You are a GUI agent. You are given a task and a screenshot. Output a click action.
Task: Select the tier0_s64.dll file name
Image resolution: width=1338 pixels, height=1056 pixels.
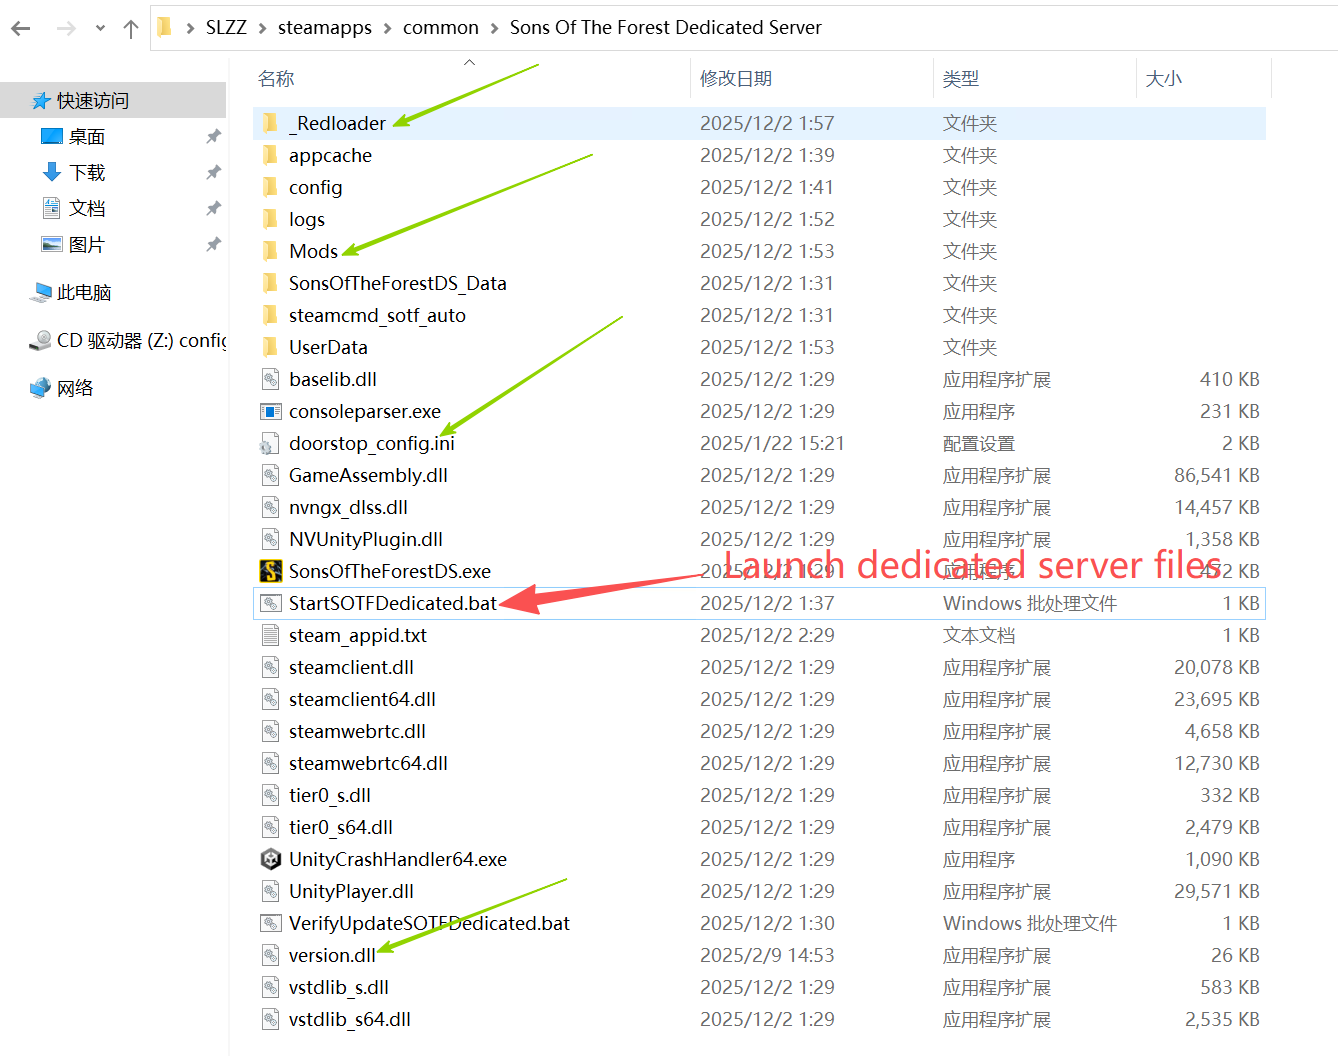[x=341, y=827]
